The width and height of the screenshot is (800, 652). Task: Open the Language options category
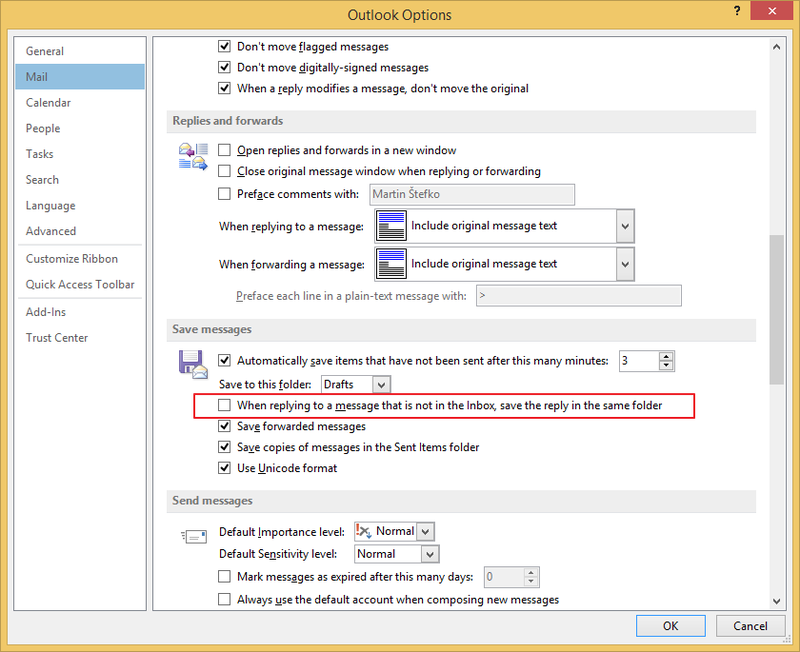coord(80,205)
